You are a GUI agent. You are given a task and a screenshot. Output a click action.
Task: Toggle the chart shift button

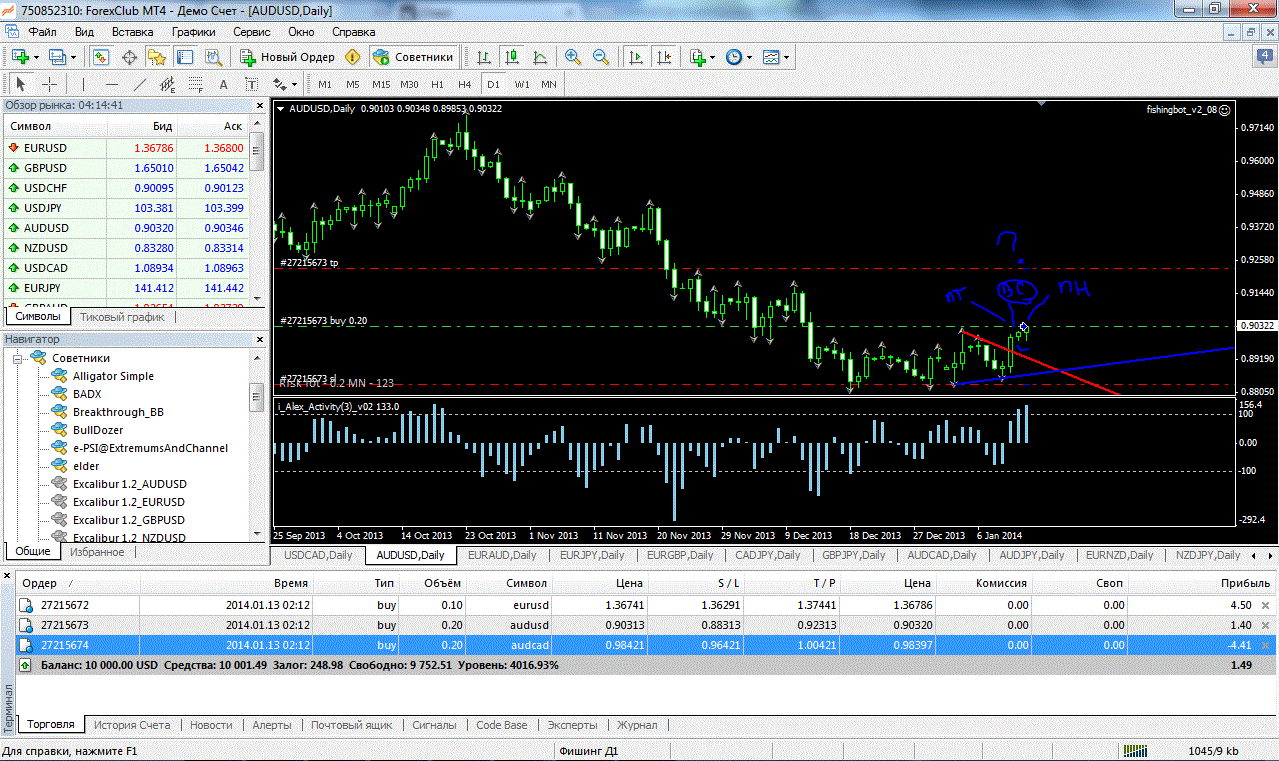point(662,57)
